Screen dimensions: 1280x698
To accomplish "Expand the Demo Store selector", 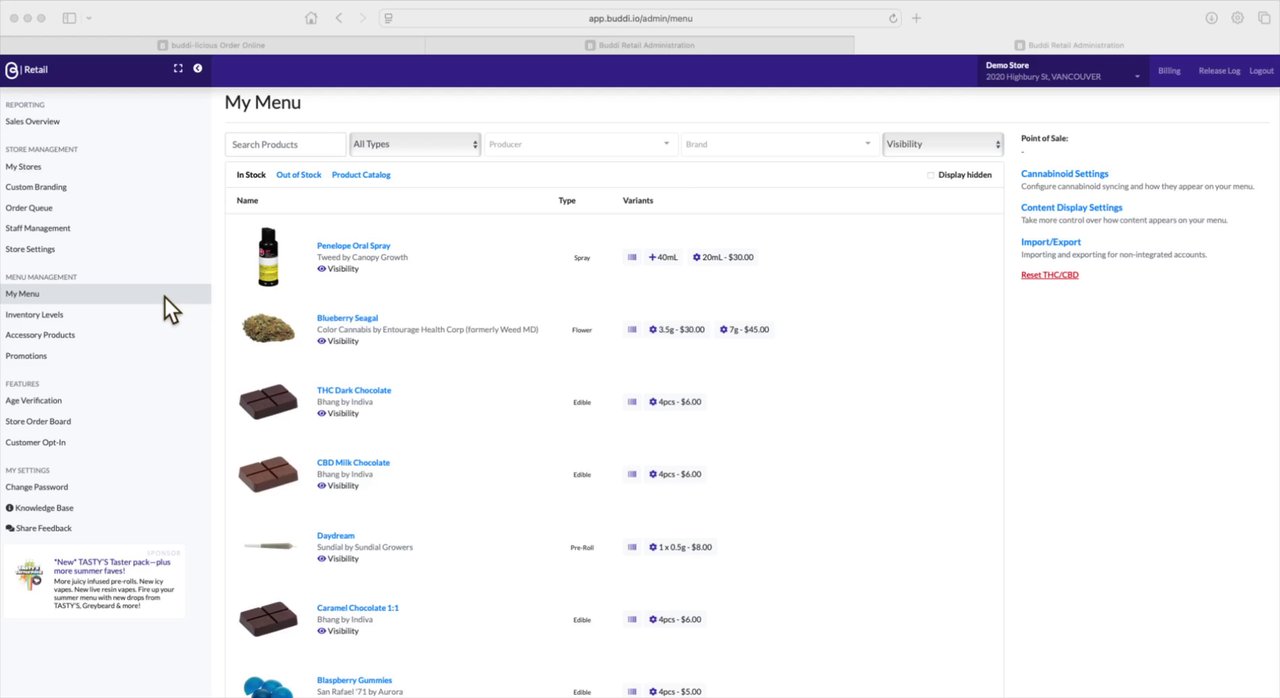I will click(1063, 71).
